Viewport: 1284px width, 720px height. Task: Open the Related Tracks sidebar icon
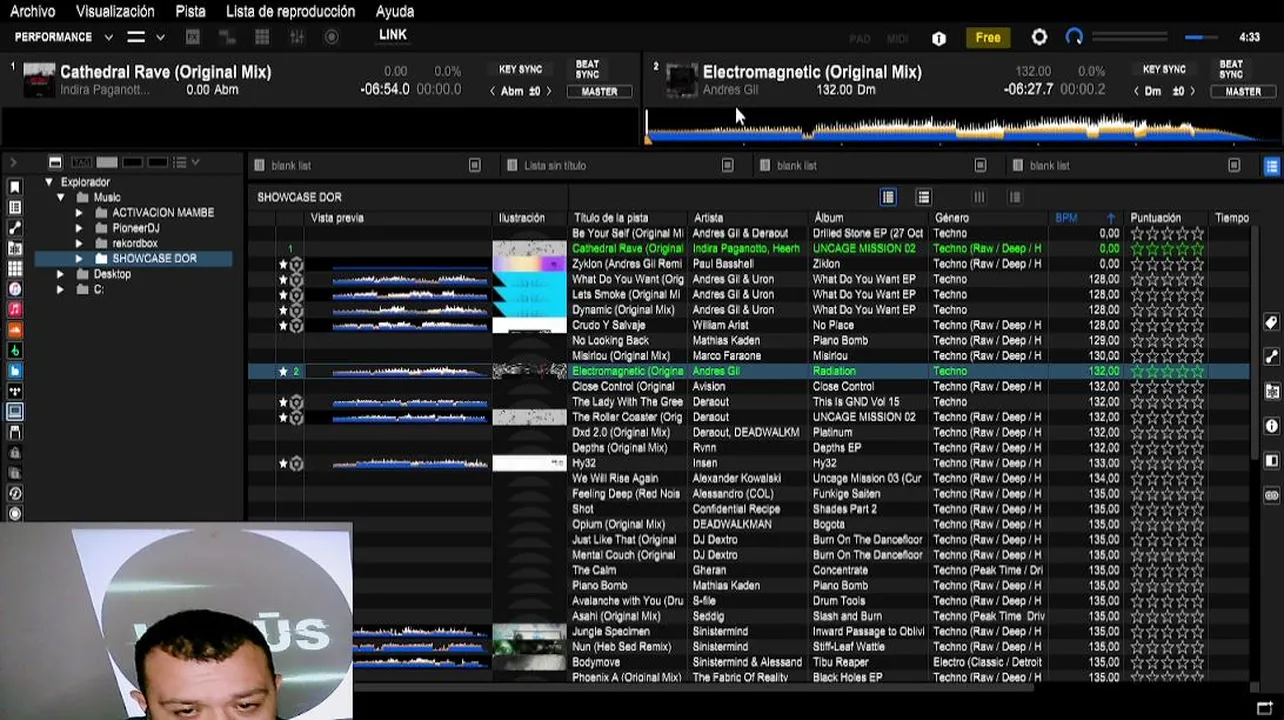point(15,228)
